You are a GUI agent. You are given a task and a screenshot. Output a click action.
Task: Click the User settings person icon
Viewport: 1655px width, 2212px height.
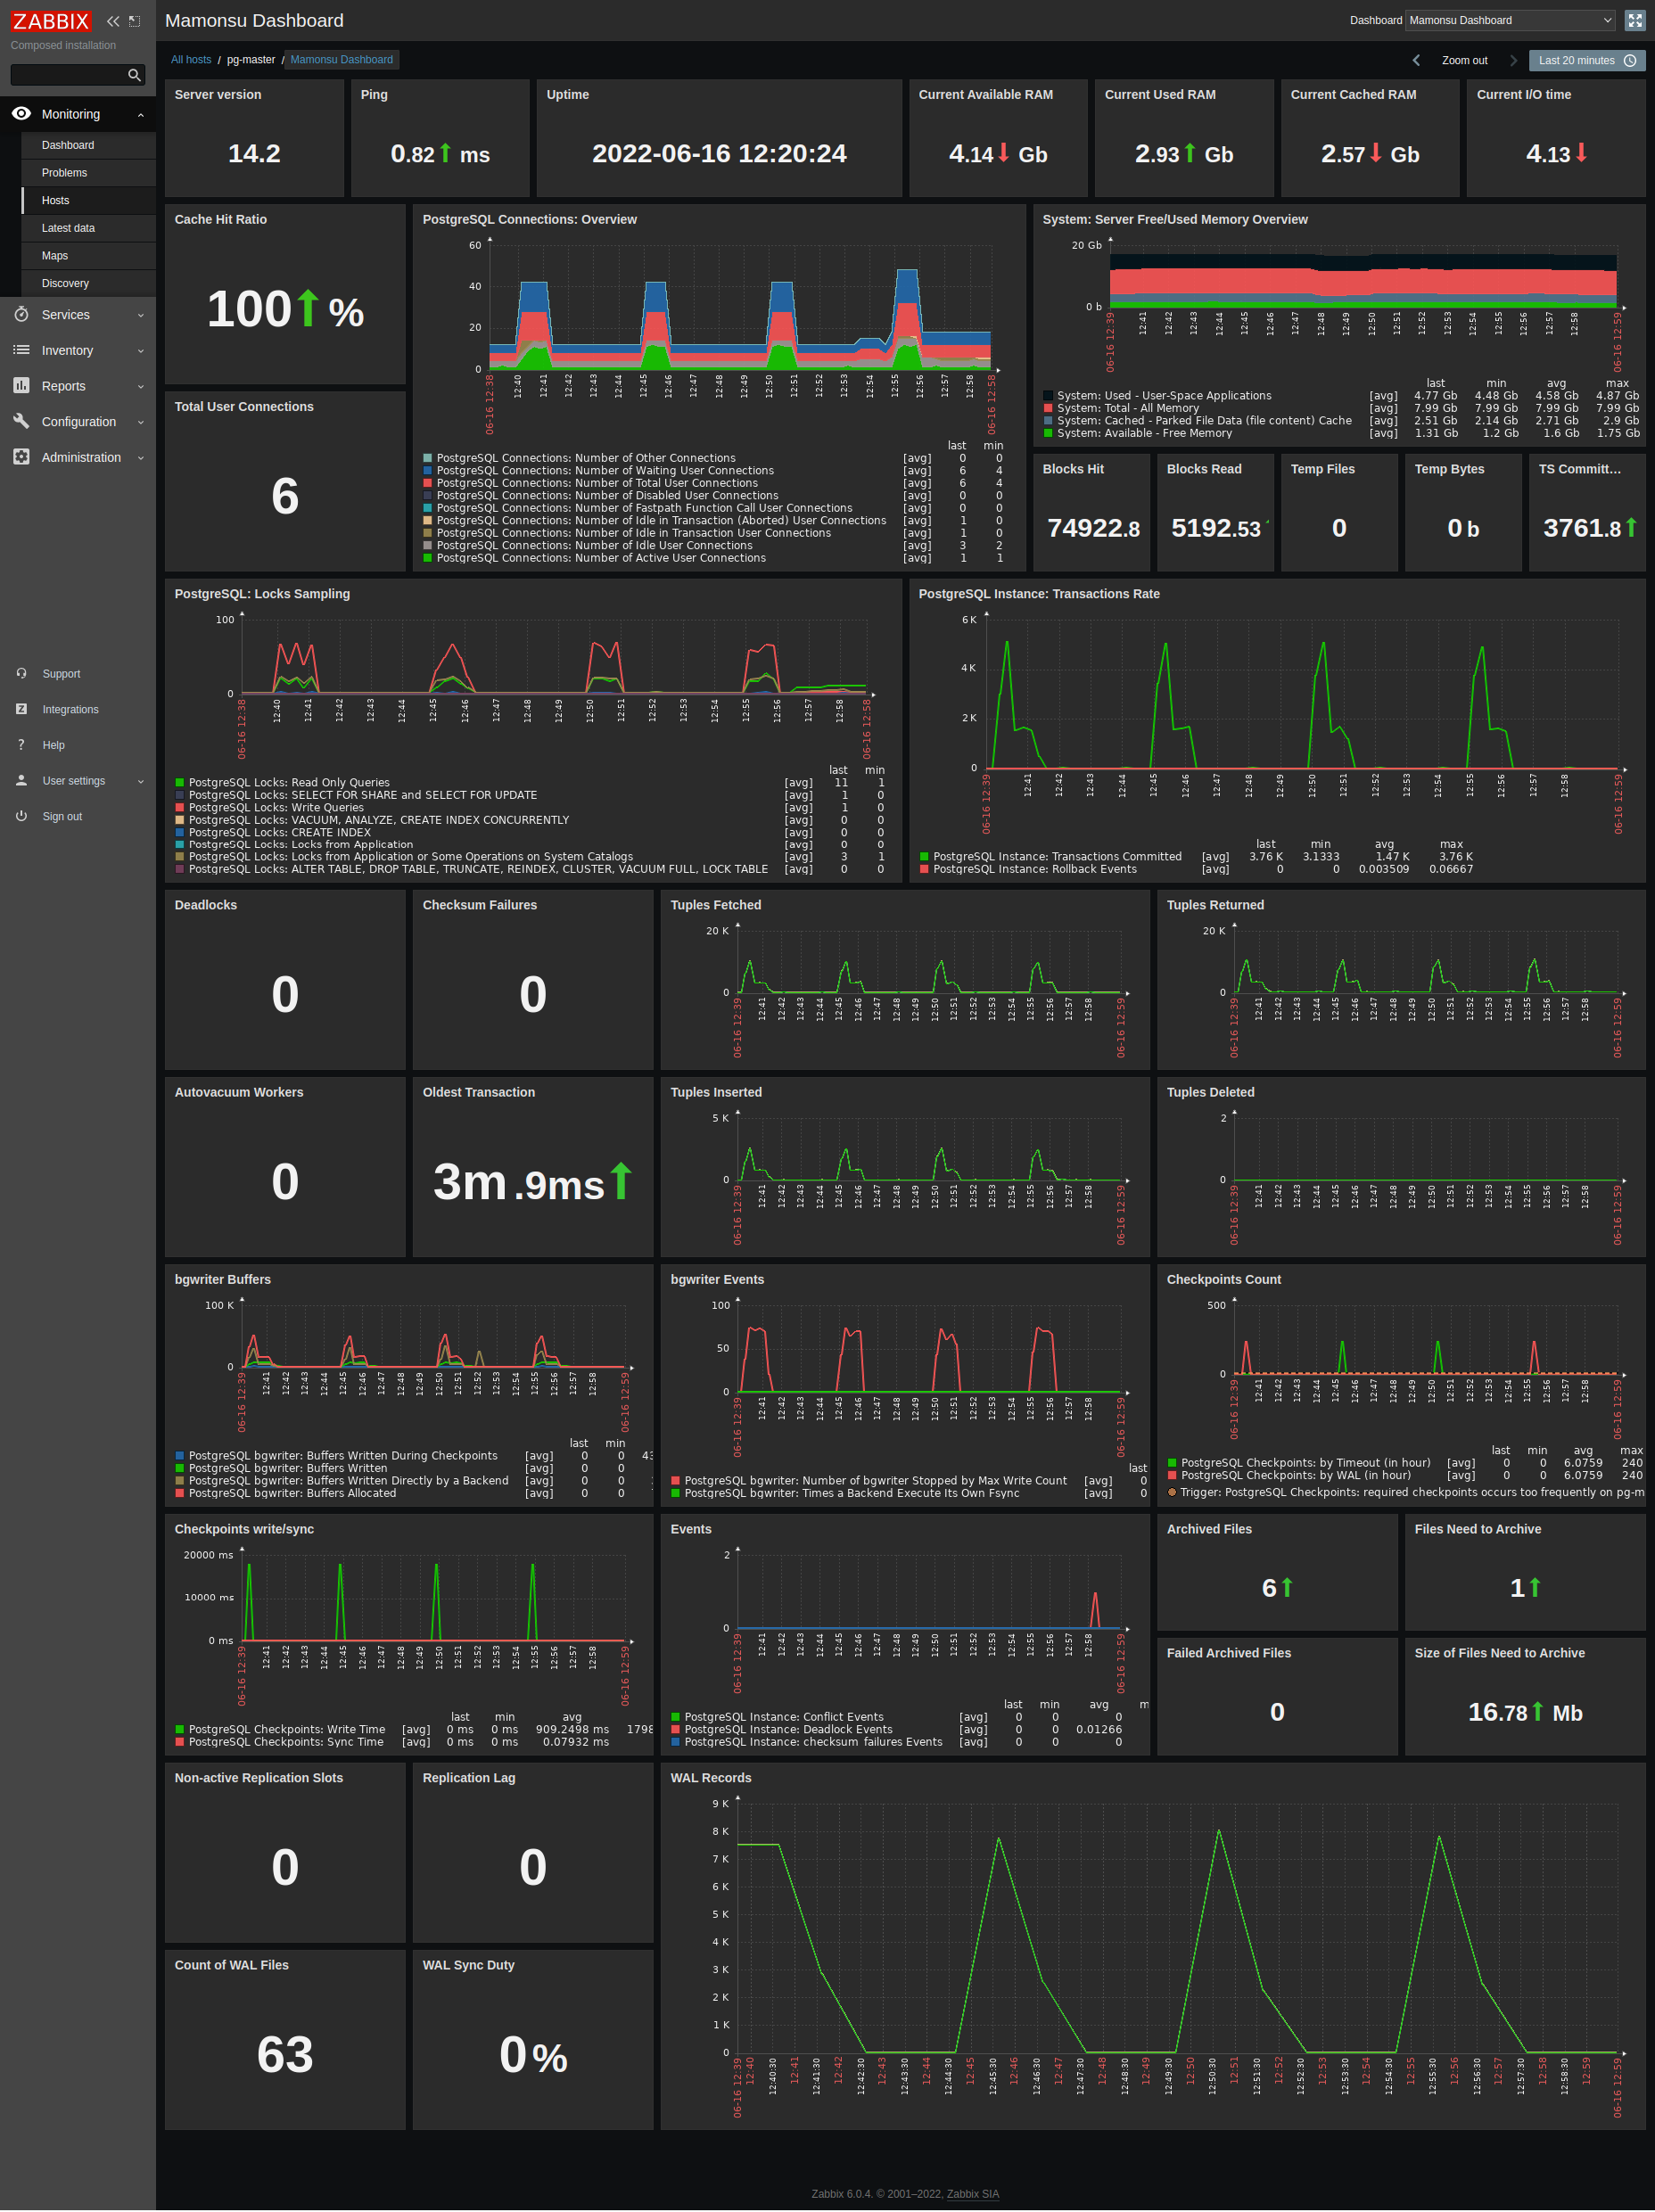21,781
